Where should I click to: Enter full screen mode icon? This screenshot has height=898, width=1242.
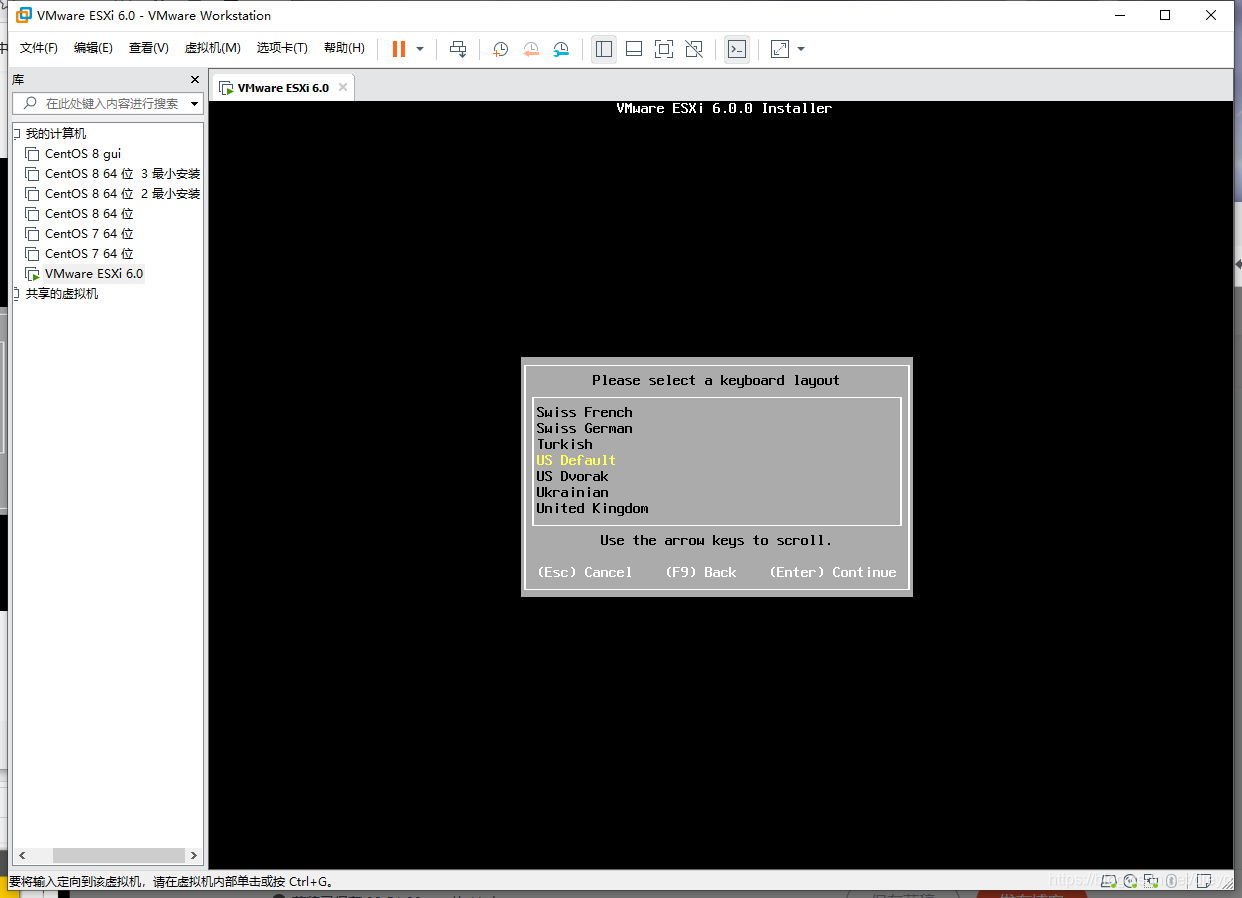[x=664, y=48]
